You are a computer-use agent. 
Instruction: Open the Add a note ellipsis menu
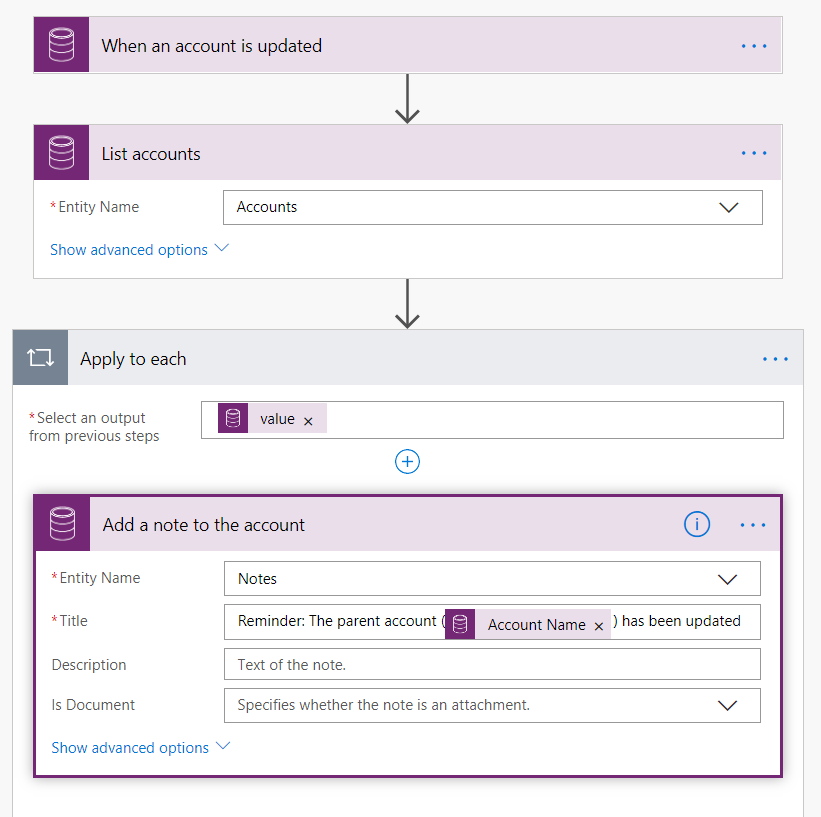click(753, 525)
